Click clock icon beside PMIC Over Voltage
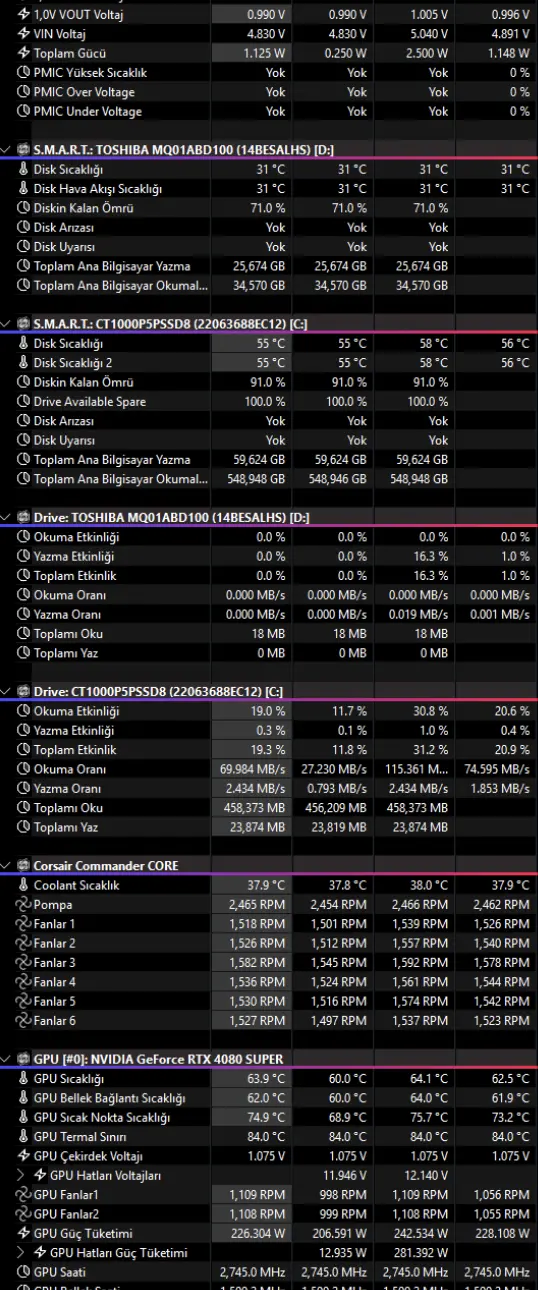538x1290 pixels. tap(25, 92)
